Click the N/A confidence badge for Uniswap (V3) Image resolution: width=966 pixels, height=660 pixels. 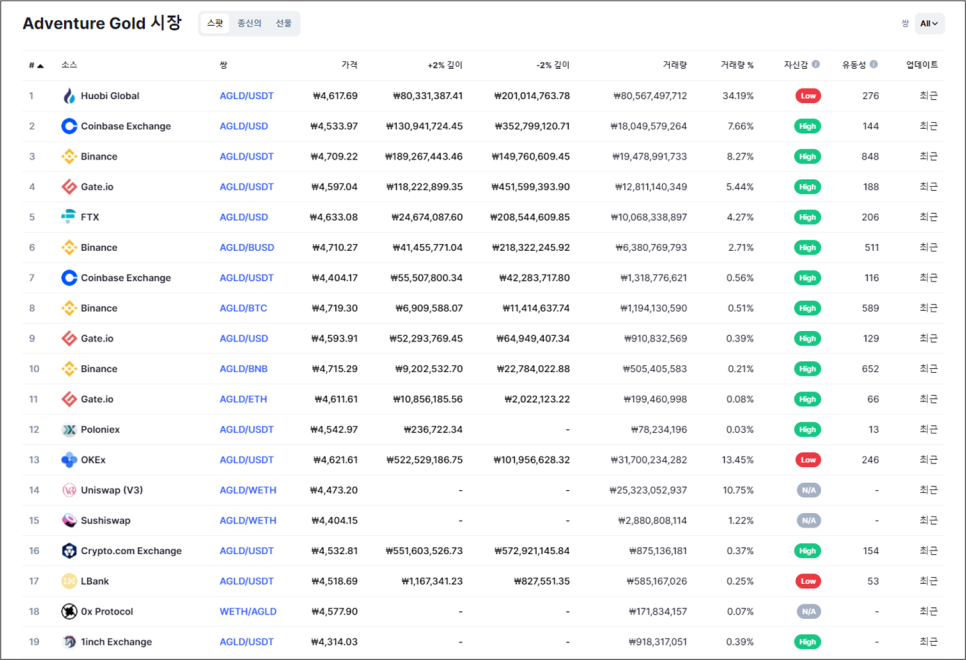[808, 490]
